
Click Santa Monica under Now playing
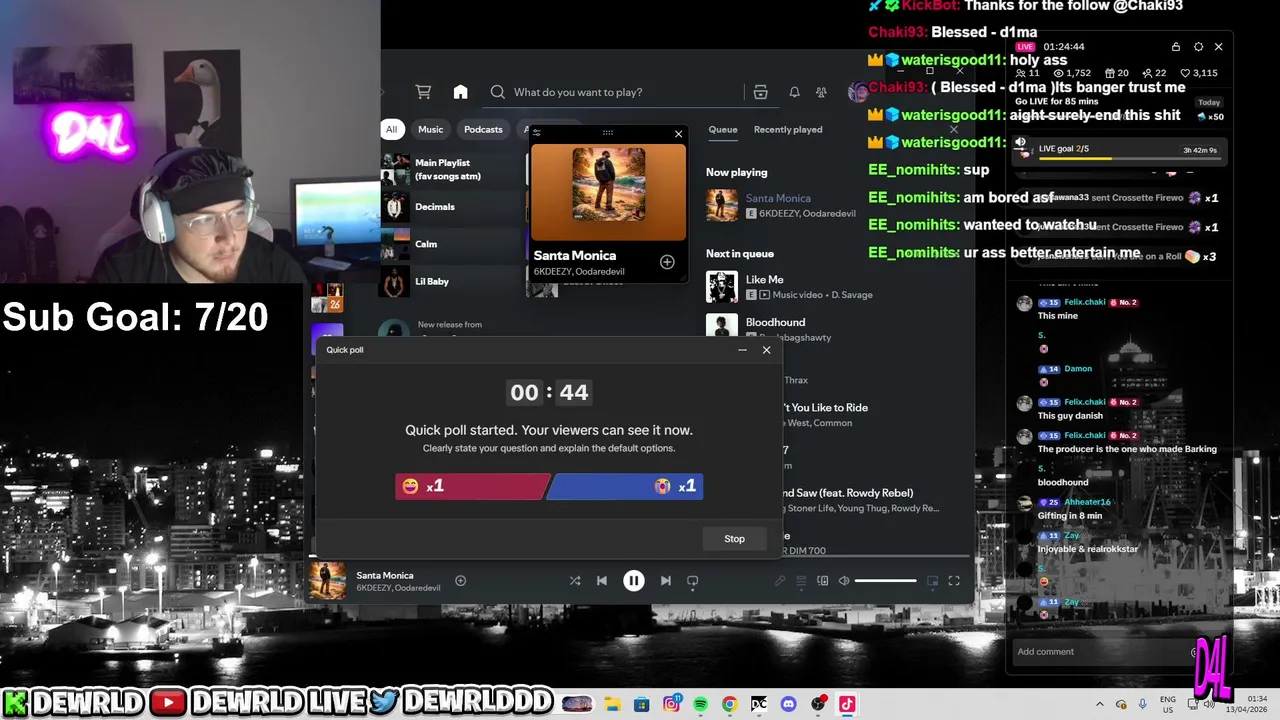(778, 198)
